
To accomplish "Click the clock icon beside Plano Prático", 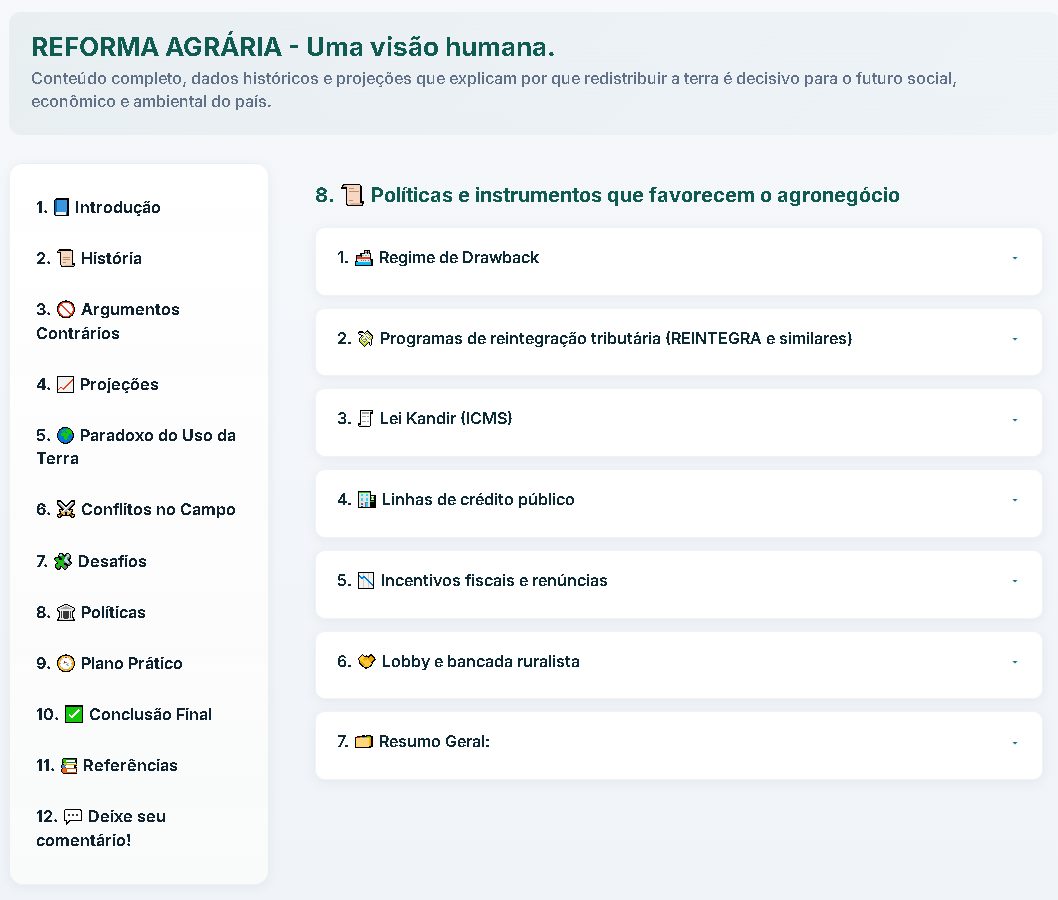I will pos(65,664).
